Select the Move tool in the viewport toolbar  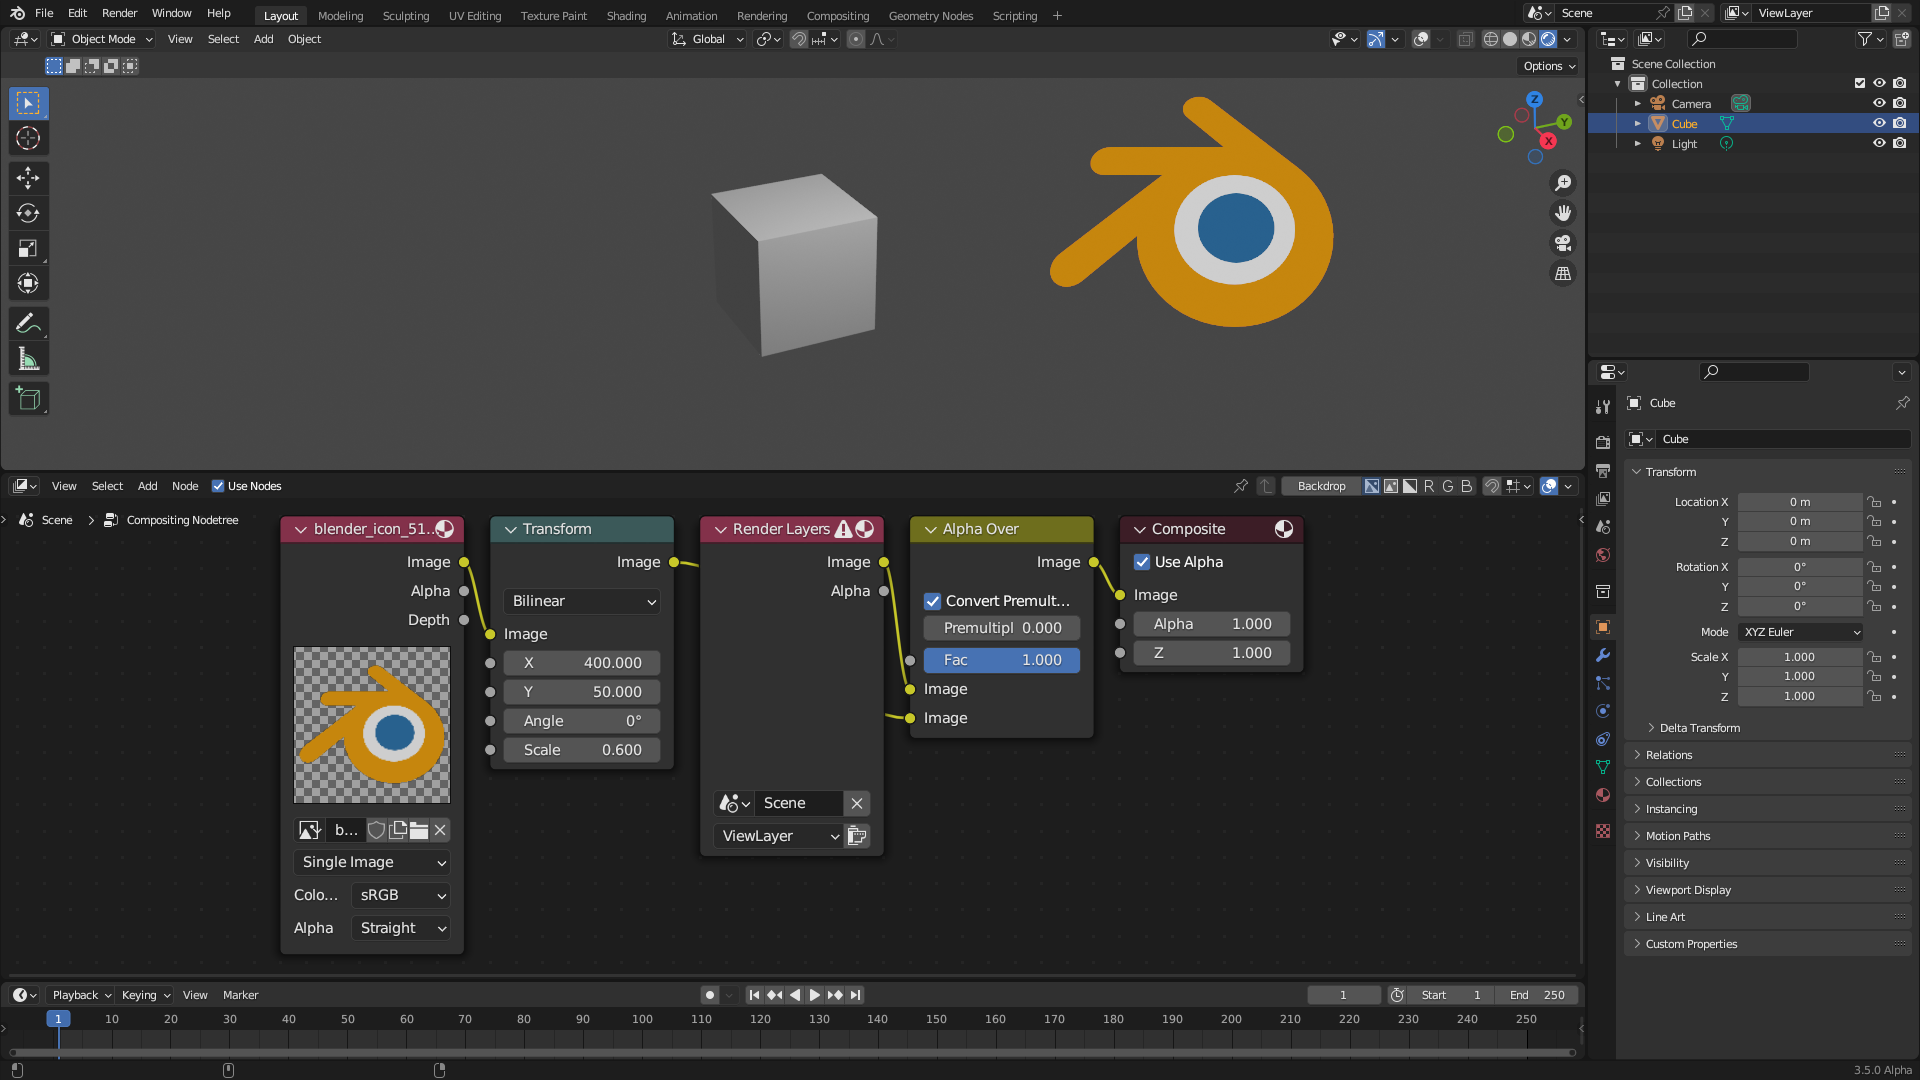(x=28, y=177)
